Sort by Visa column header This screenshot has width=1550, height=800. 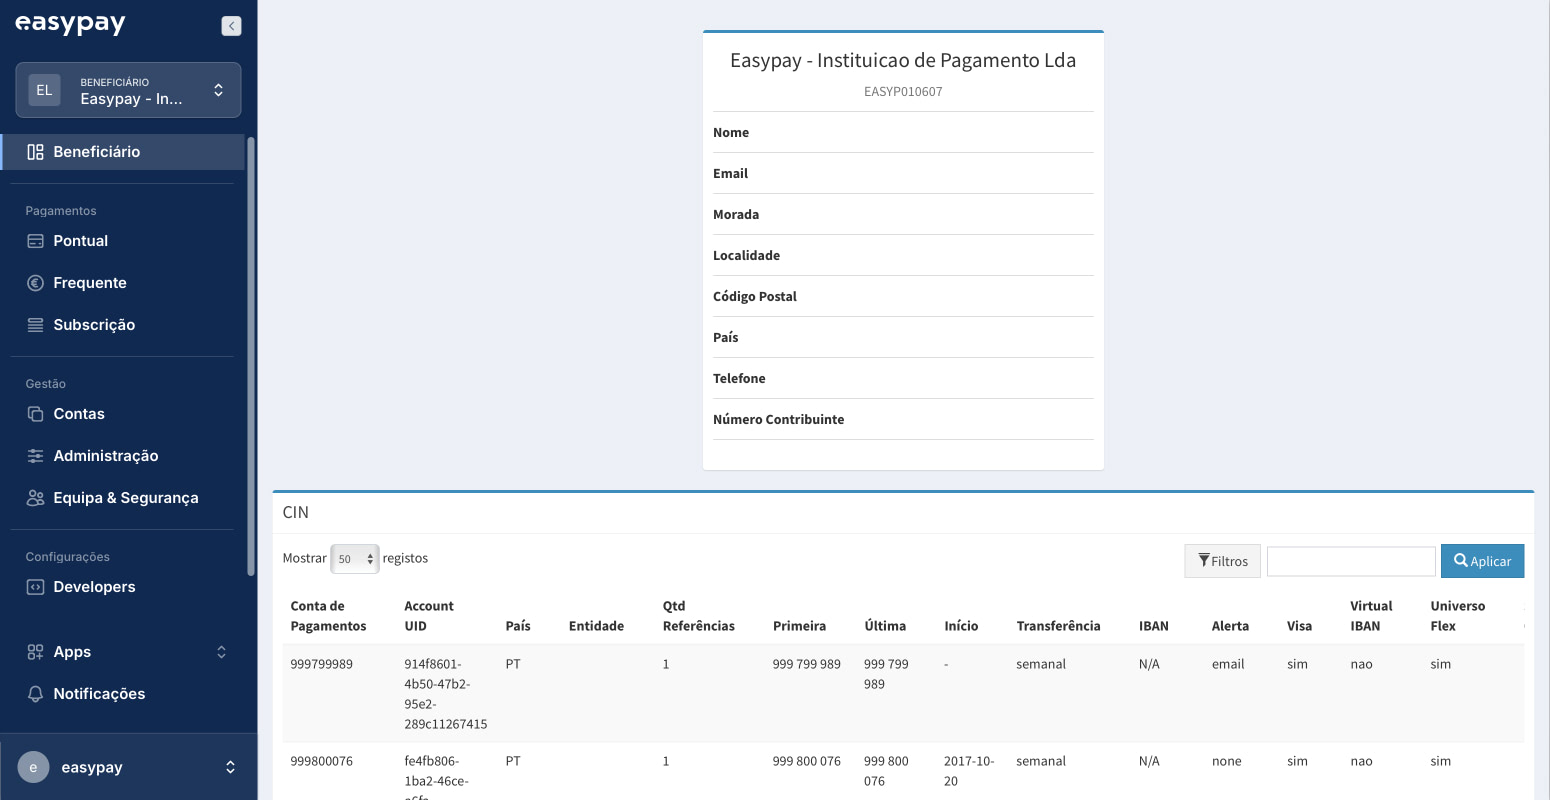(x=1299, y=626)
